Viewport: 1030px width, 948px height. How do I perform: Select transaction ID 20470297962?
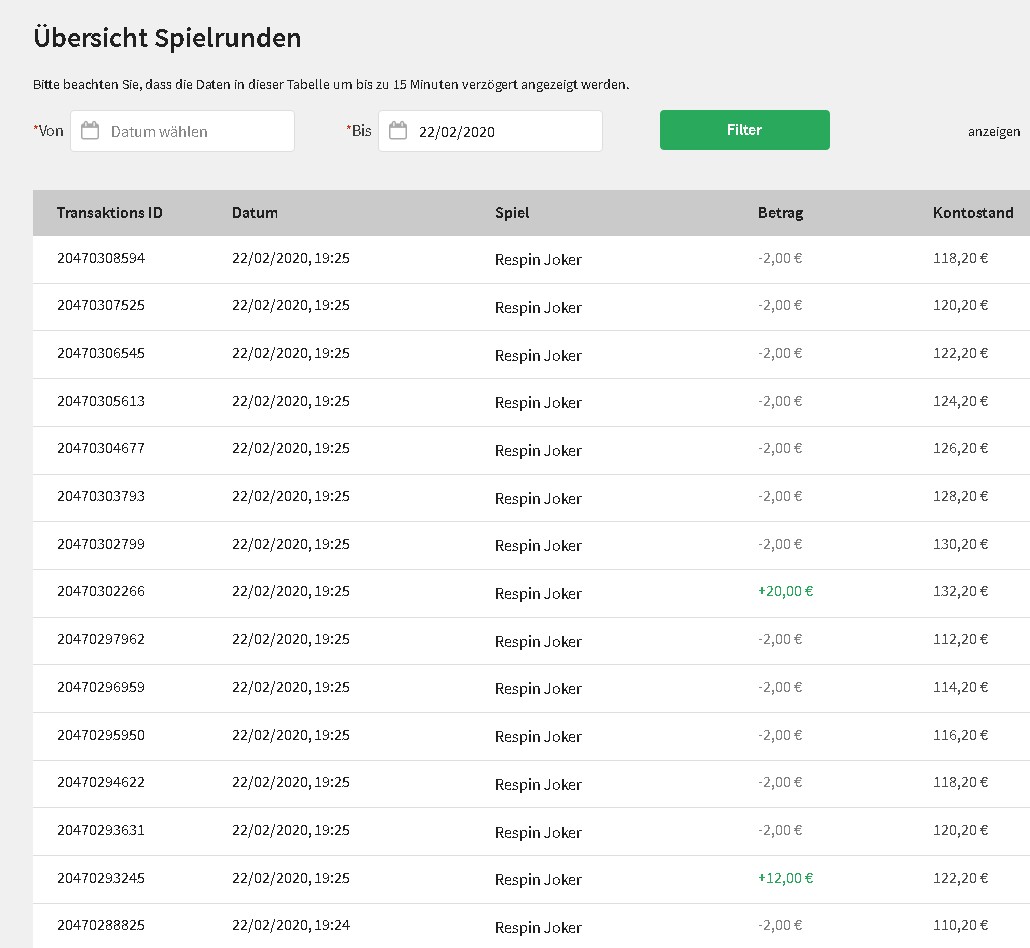point(101,639)
